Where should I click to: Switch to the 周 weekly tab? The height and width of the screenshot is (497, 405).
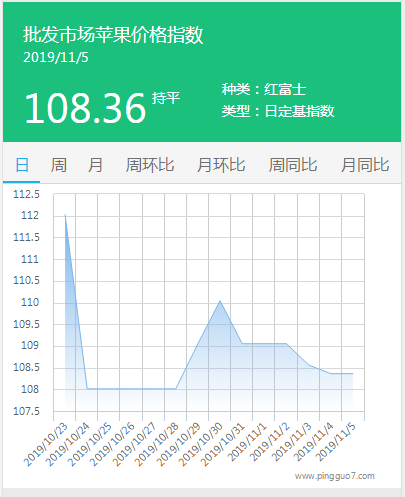59,165
